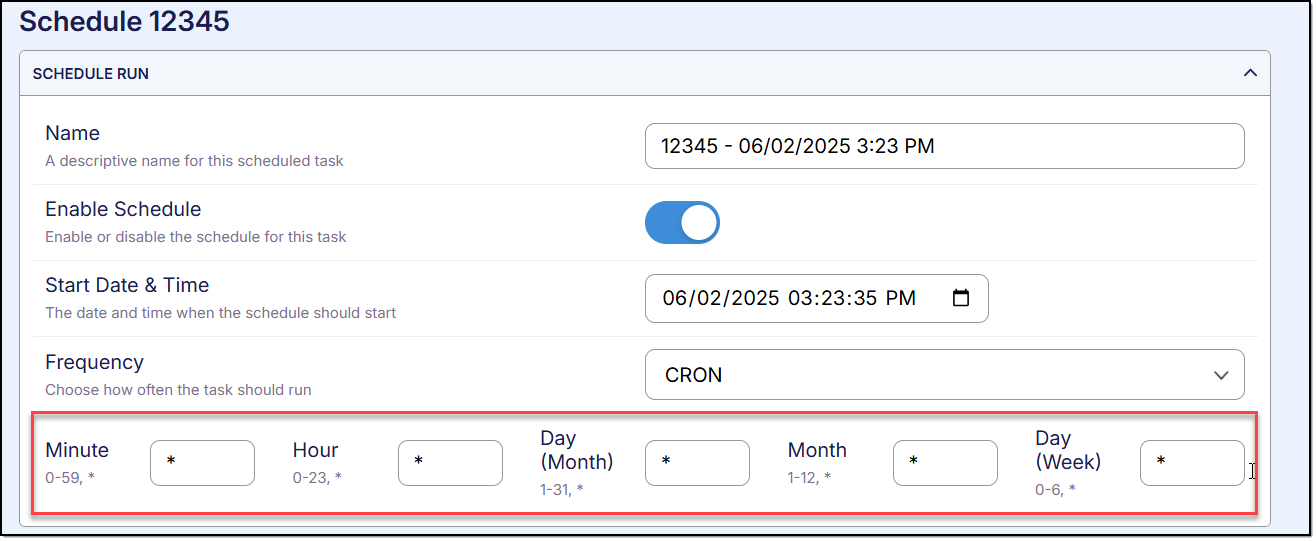Open the Frequency CRON dropdown
The image size is (1316, 541).
[x=944, y=375]
